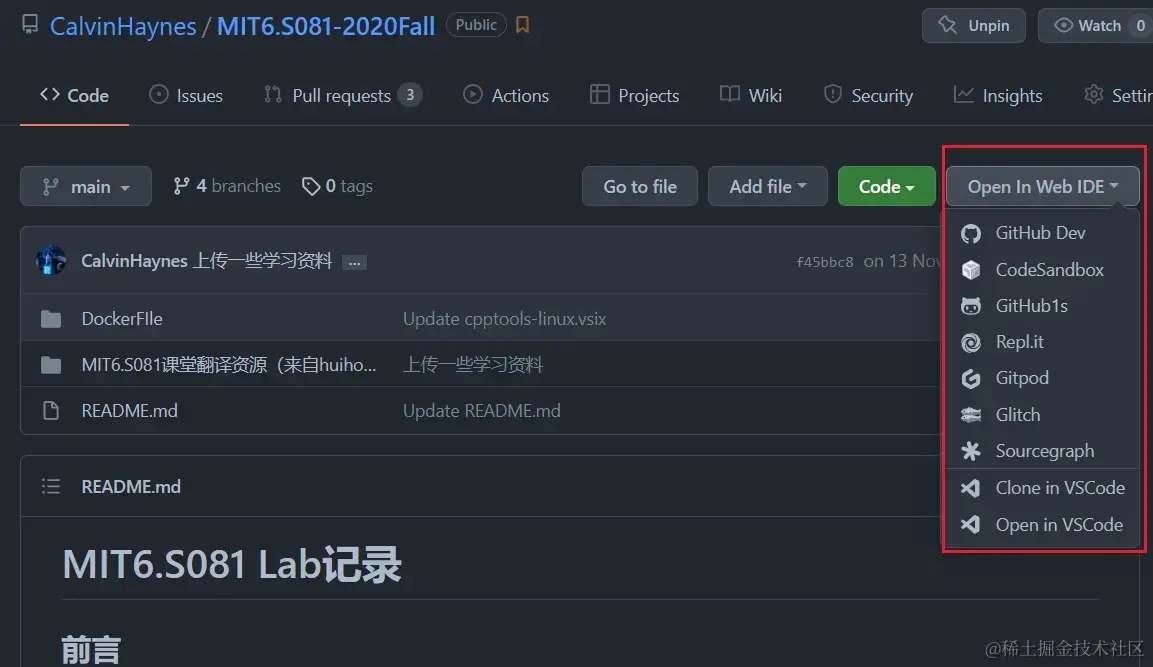Screen dimensions: 1153x667
Task: Click the bookmark icon beside Public badge
Action: point(522,25)
